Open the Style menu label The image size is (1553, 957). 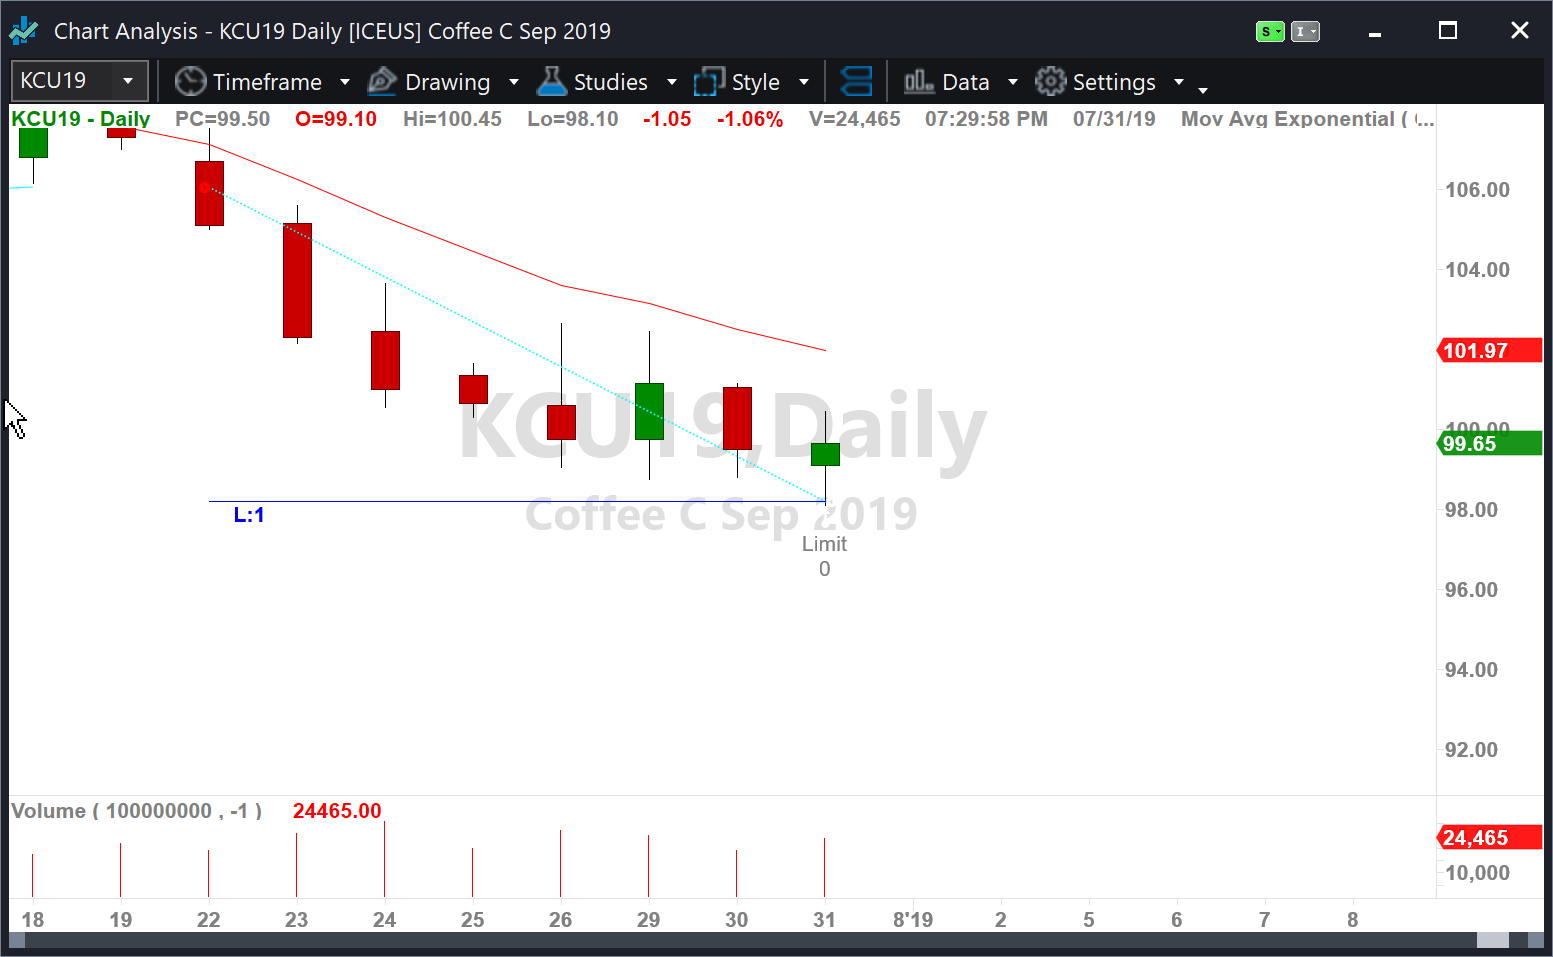[755, 82]
